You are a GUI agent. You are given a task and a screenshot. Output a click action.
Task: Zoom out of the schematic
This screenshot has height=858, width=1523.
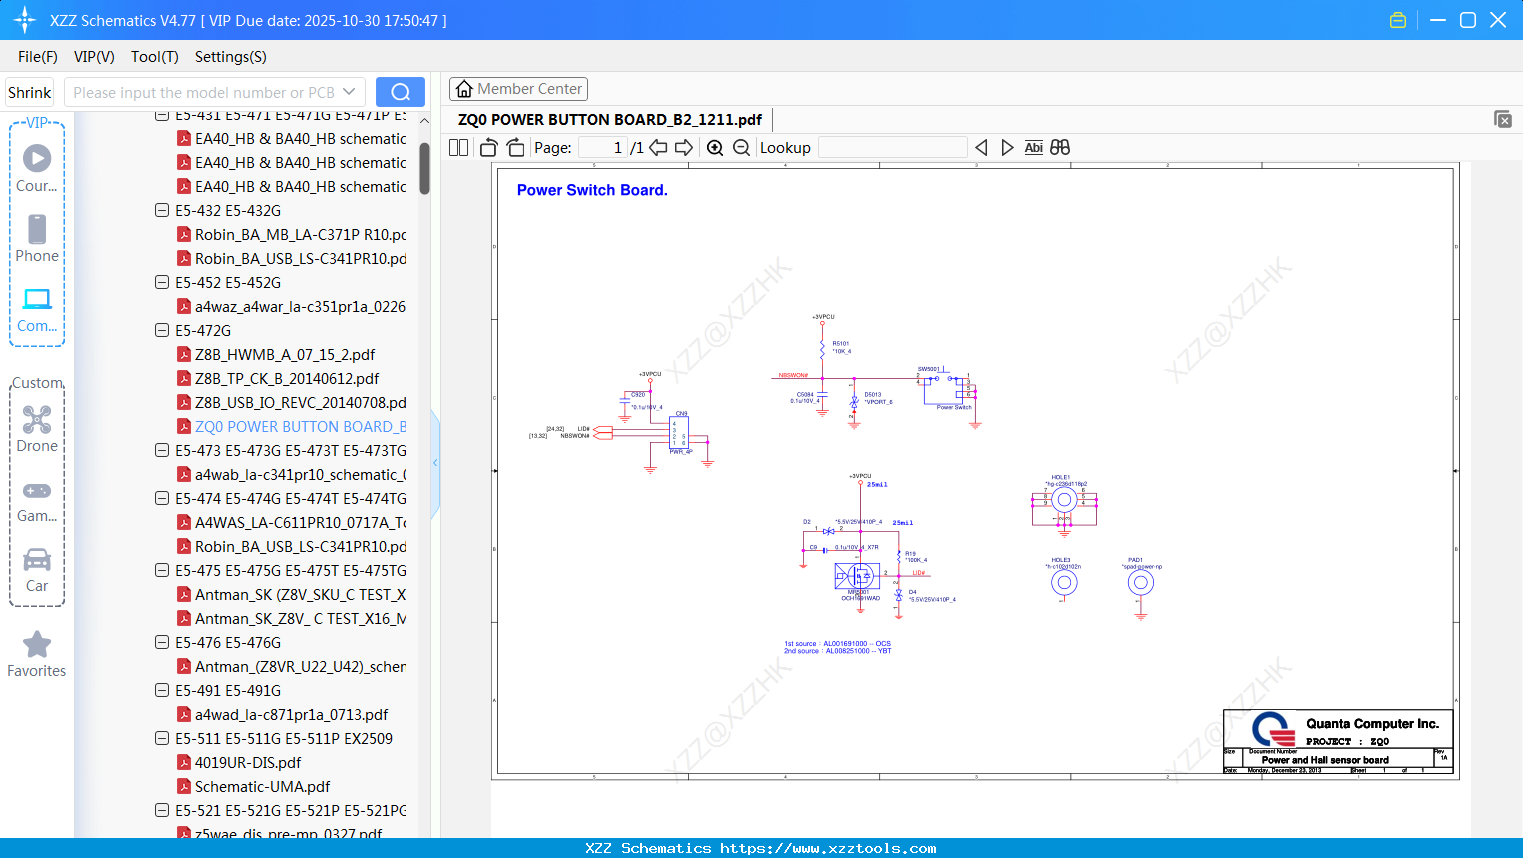[741, 148]
